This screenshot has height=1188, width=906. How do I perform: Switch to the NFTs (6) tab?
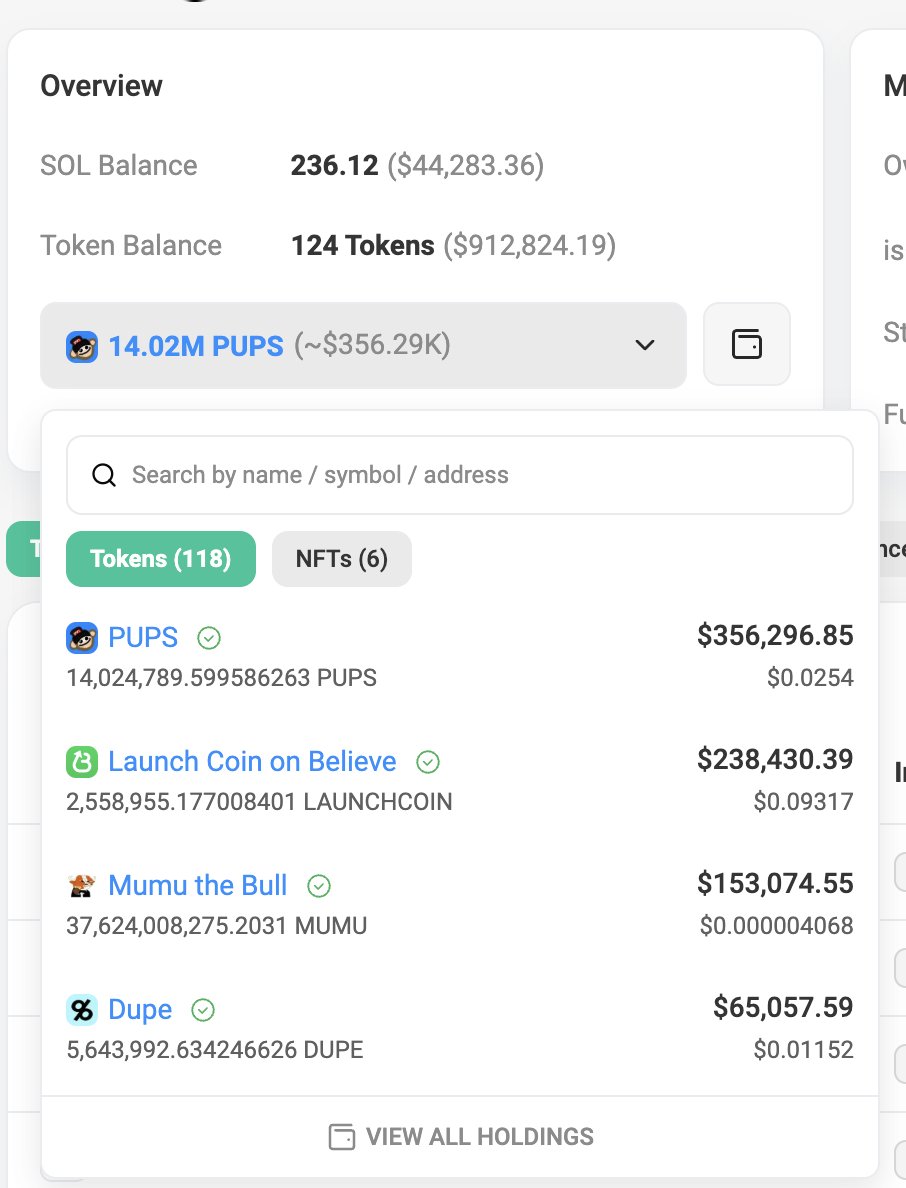[342, 559]
